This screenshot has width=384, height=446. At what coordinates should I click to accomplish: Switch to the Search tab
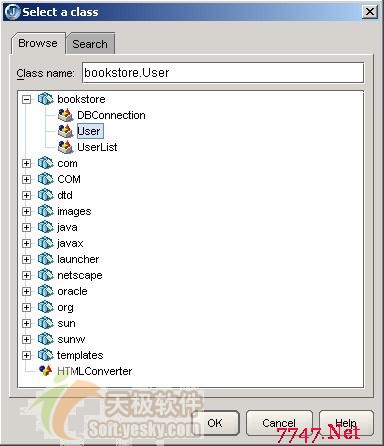[90, 44]
